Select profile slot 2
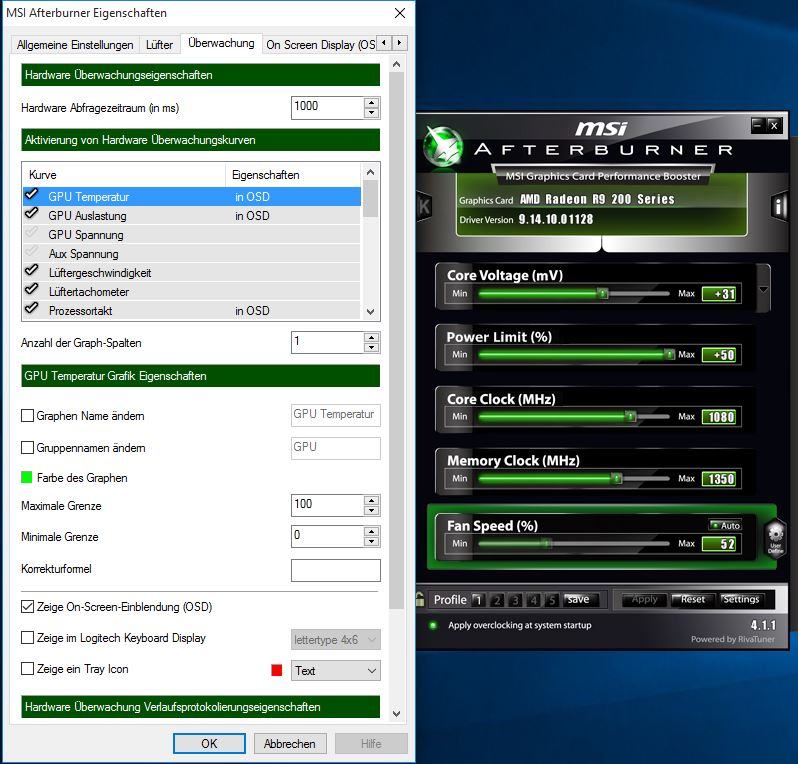798x764 pixels. [497, 600]
